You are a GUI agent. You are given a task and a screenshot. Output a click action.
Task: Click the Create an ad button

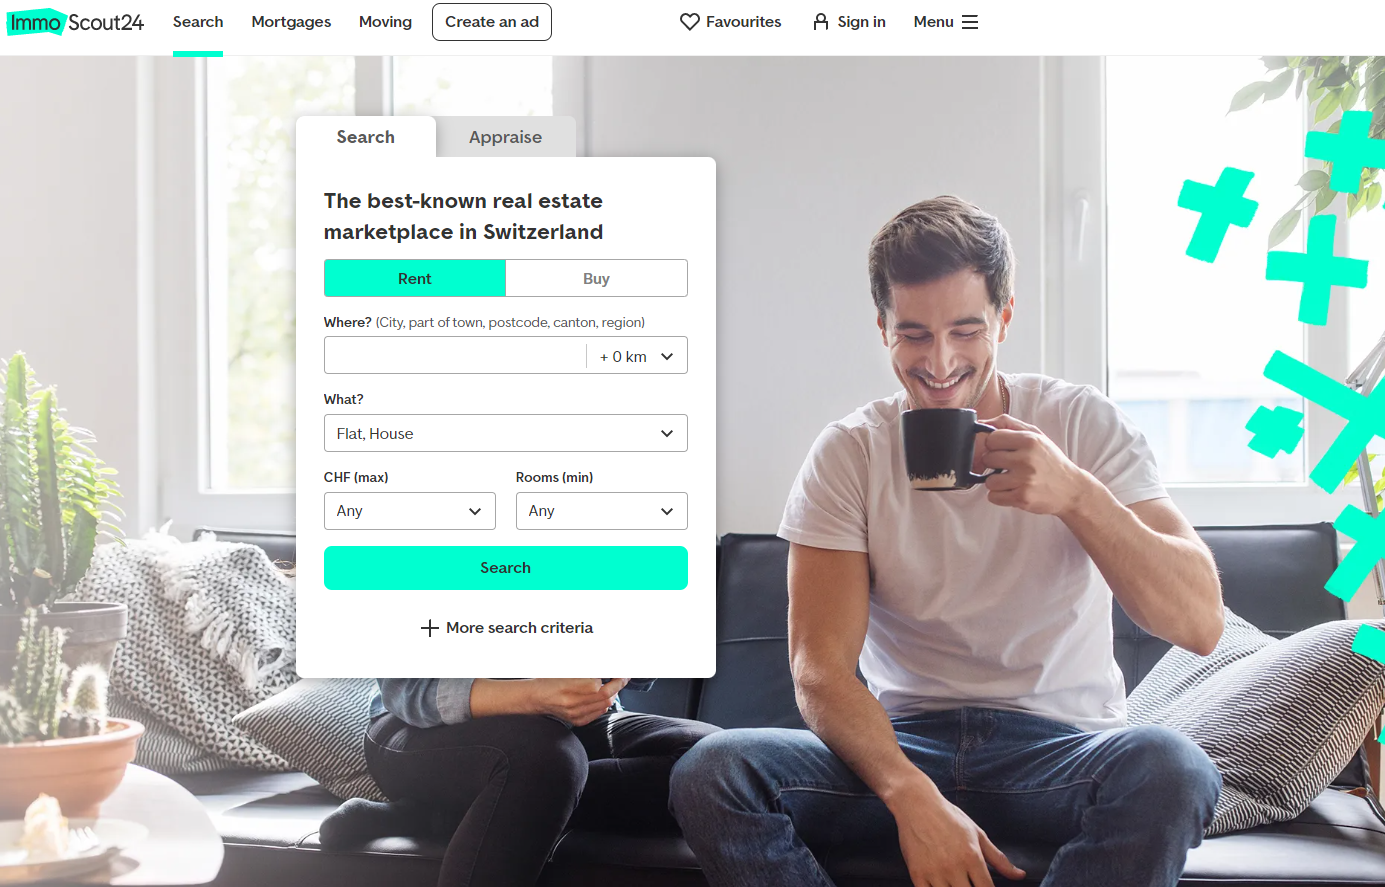(492, 22)
